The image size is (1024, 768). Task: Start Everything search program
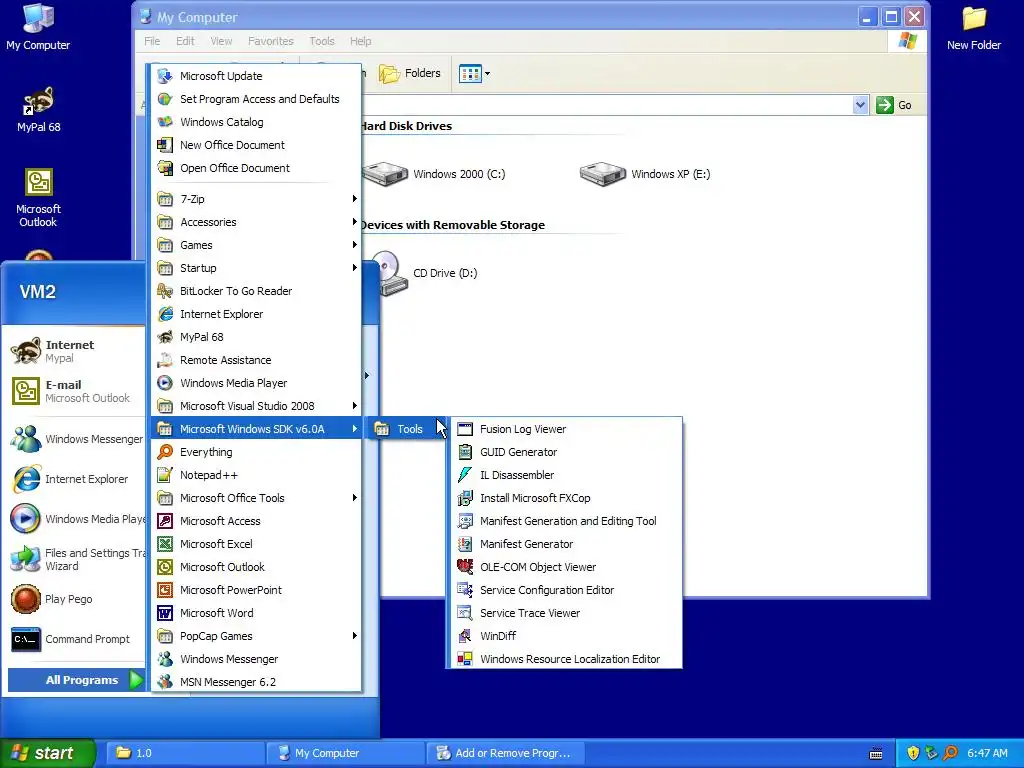(256, 452)
